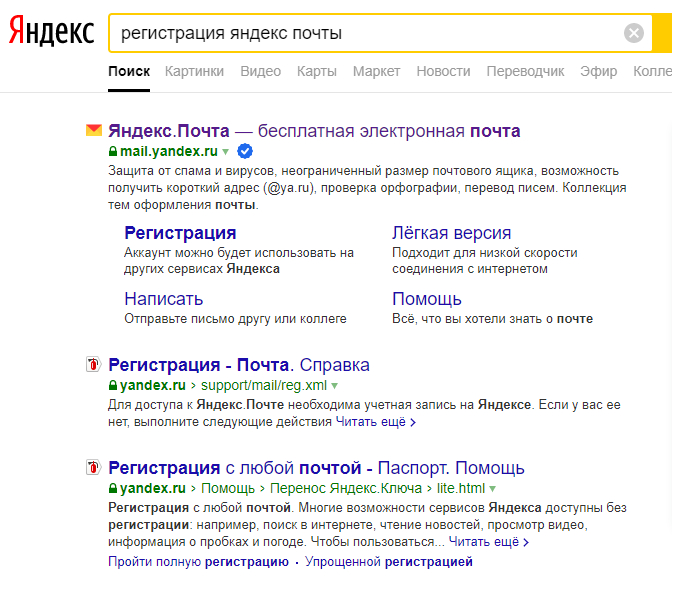
Task: Click the favicon beside Регистрация - Почта. Справка
Action: tap(93, 364)
